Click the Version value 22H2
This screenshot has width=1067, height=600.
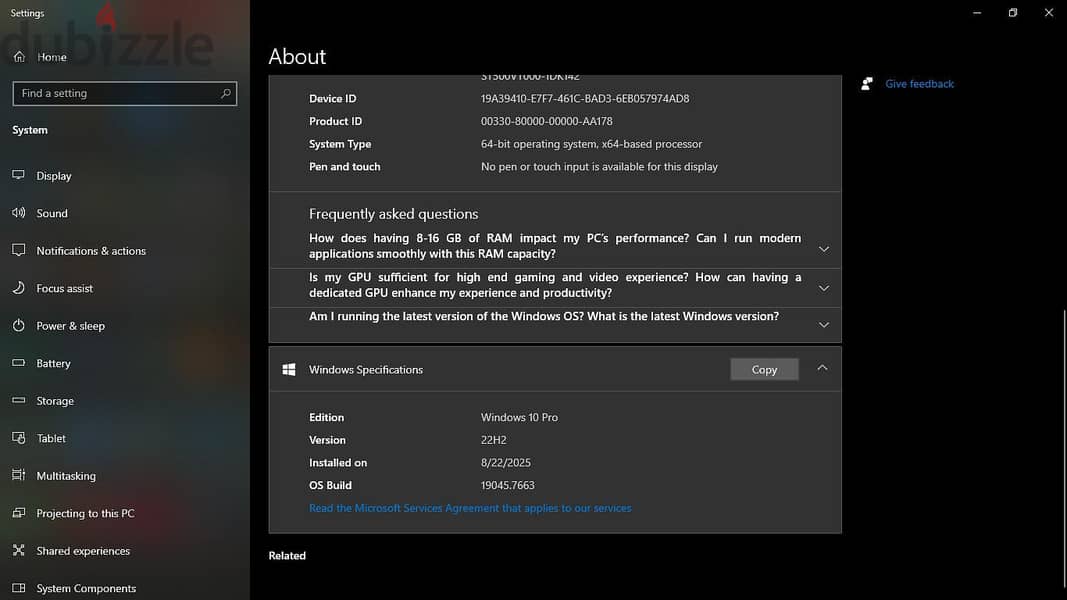tap(493, 440)
